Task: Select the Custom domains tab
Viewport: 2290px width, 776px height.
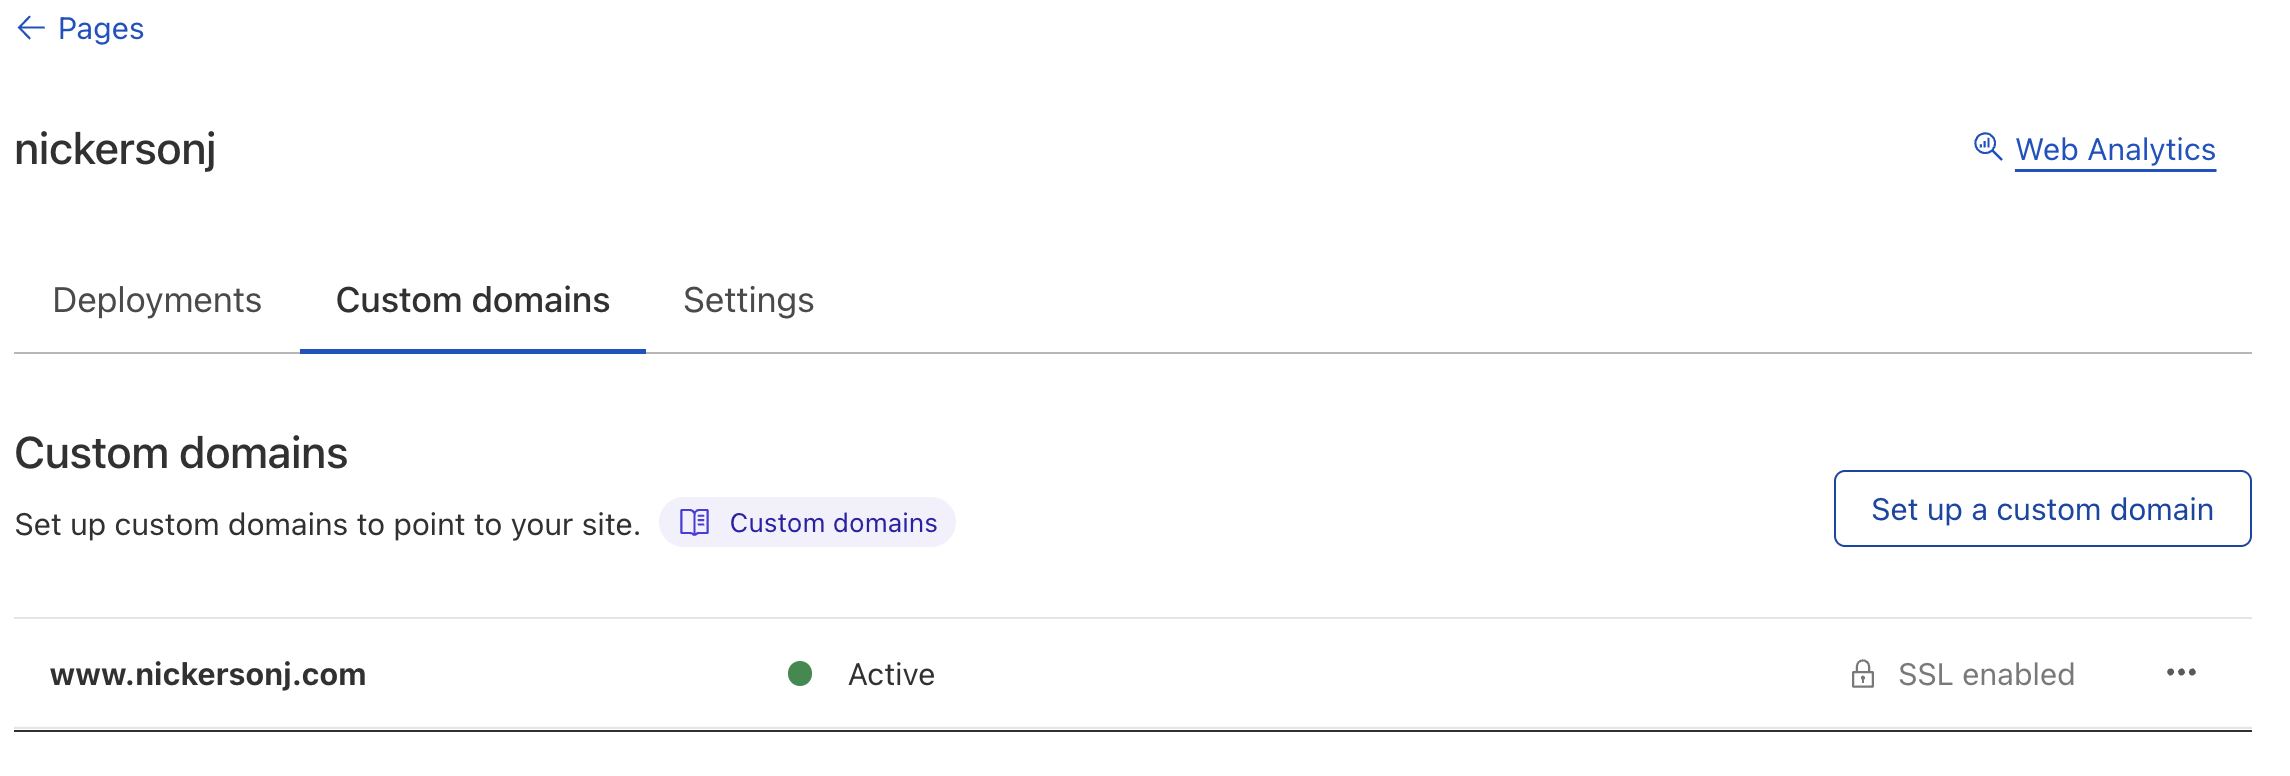Action: click(473, 300)
